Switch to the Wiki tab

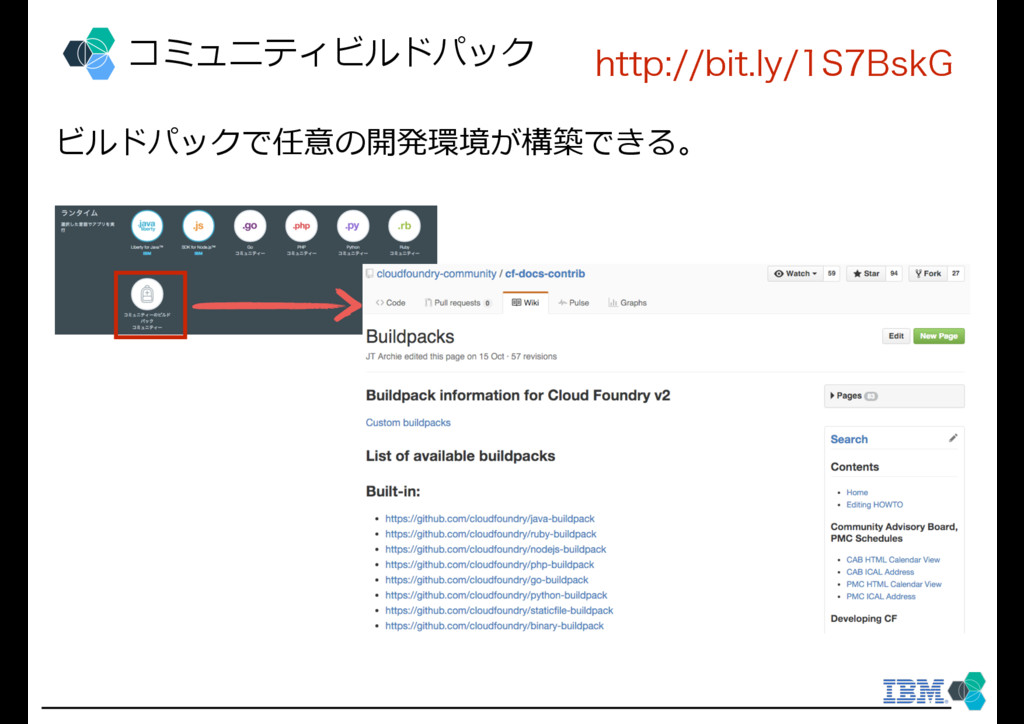526,302
